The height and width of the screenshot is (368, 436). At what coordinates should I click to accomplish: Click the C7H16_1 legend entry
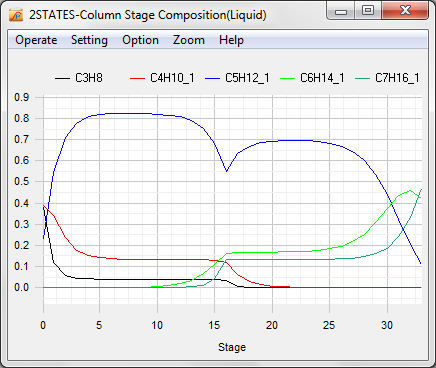tap(387, 78)
